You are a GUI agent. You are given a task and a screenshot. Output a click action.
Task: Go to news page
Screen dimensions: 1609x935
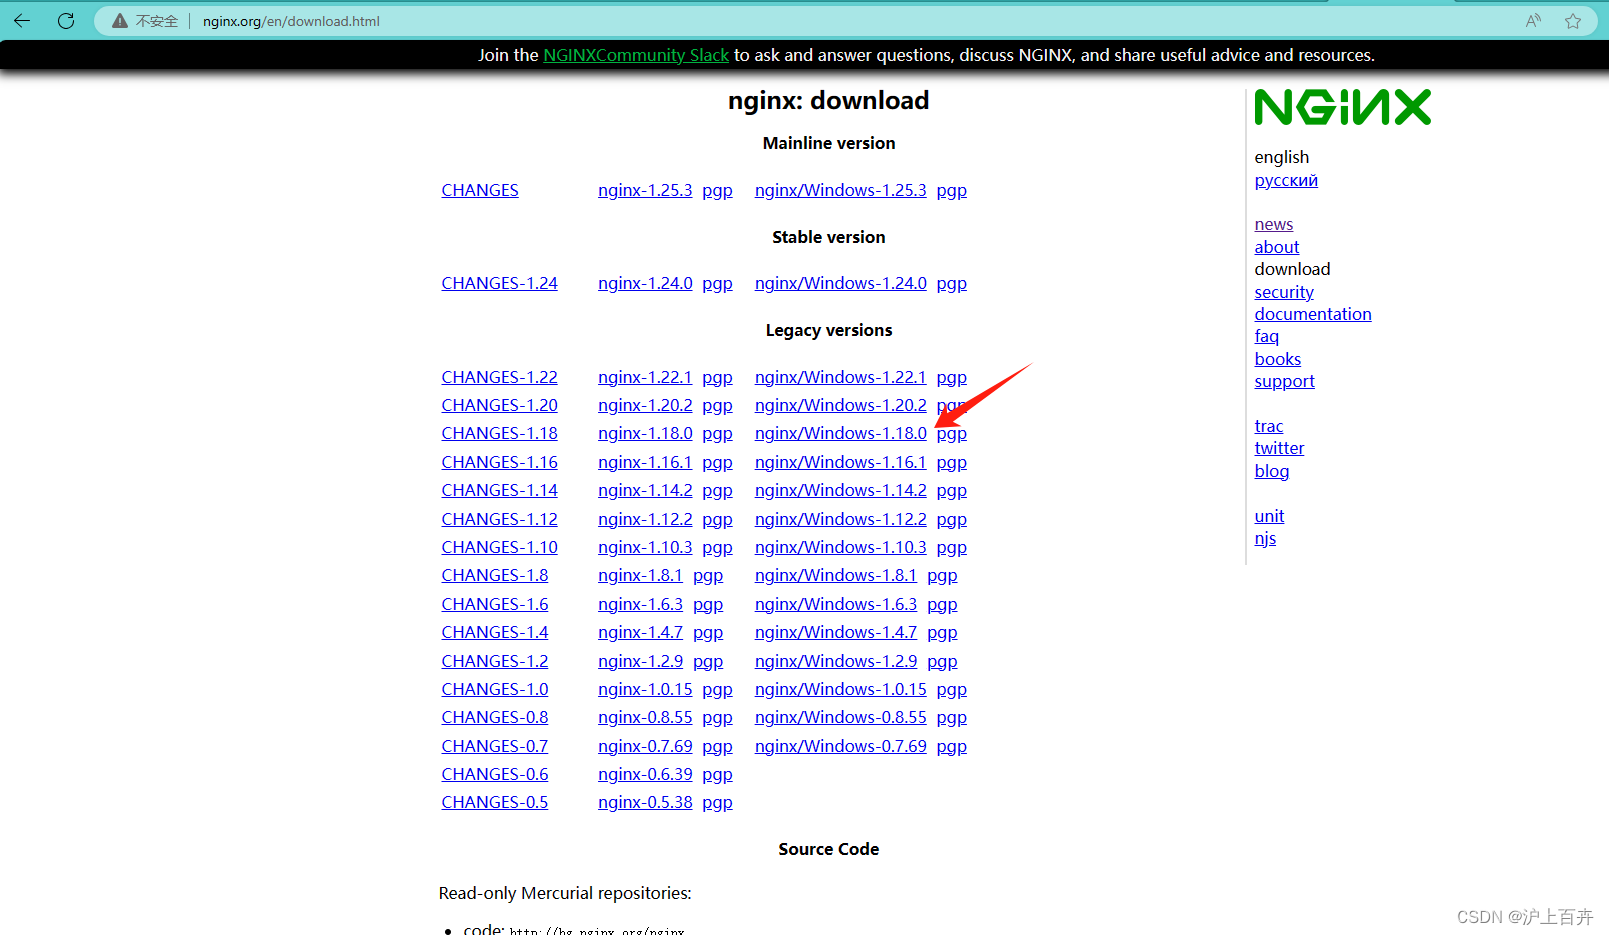pos(1274,224)
